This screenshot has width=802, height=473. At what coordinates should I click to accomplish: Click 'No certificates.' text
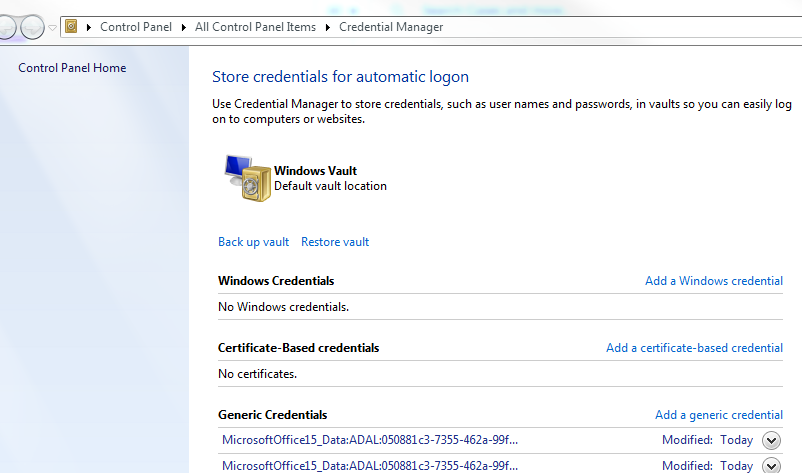click(x=257, y=374)
